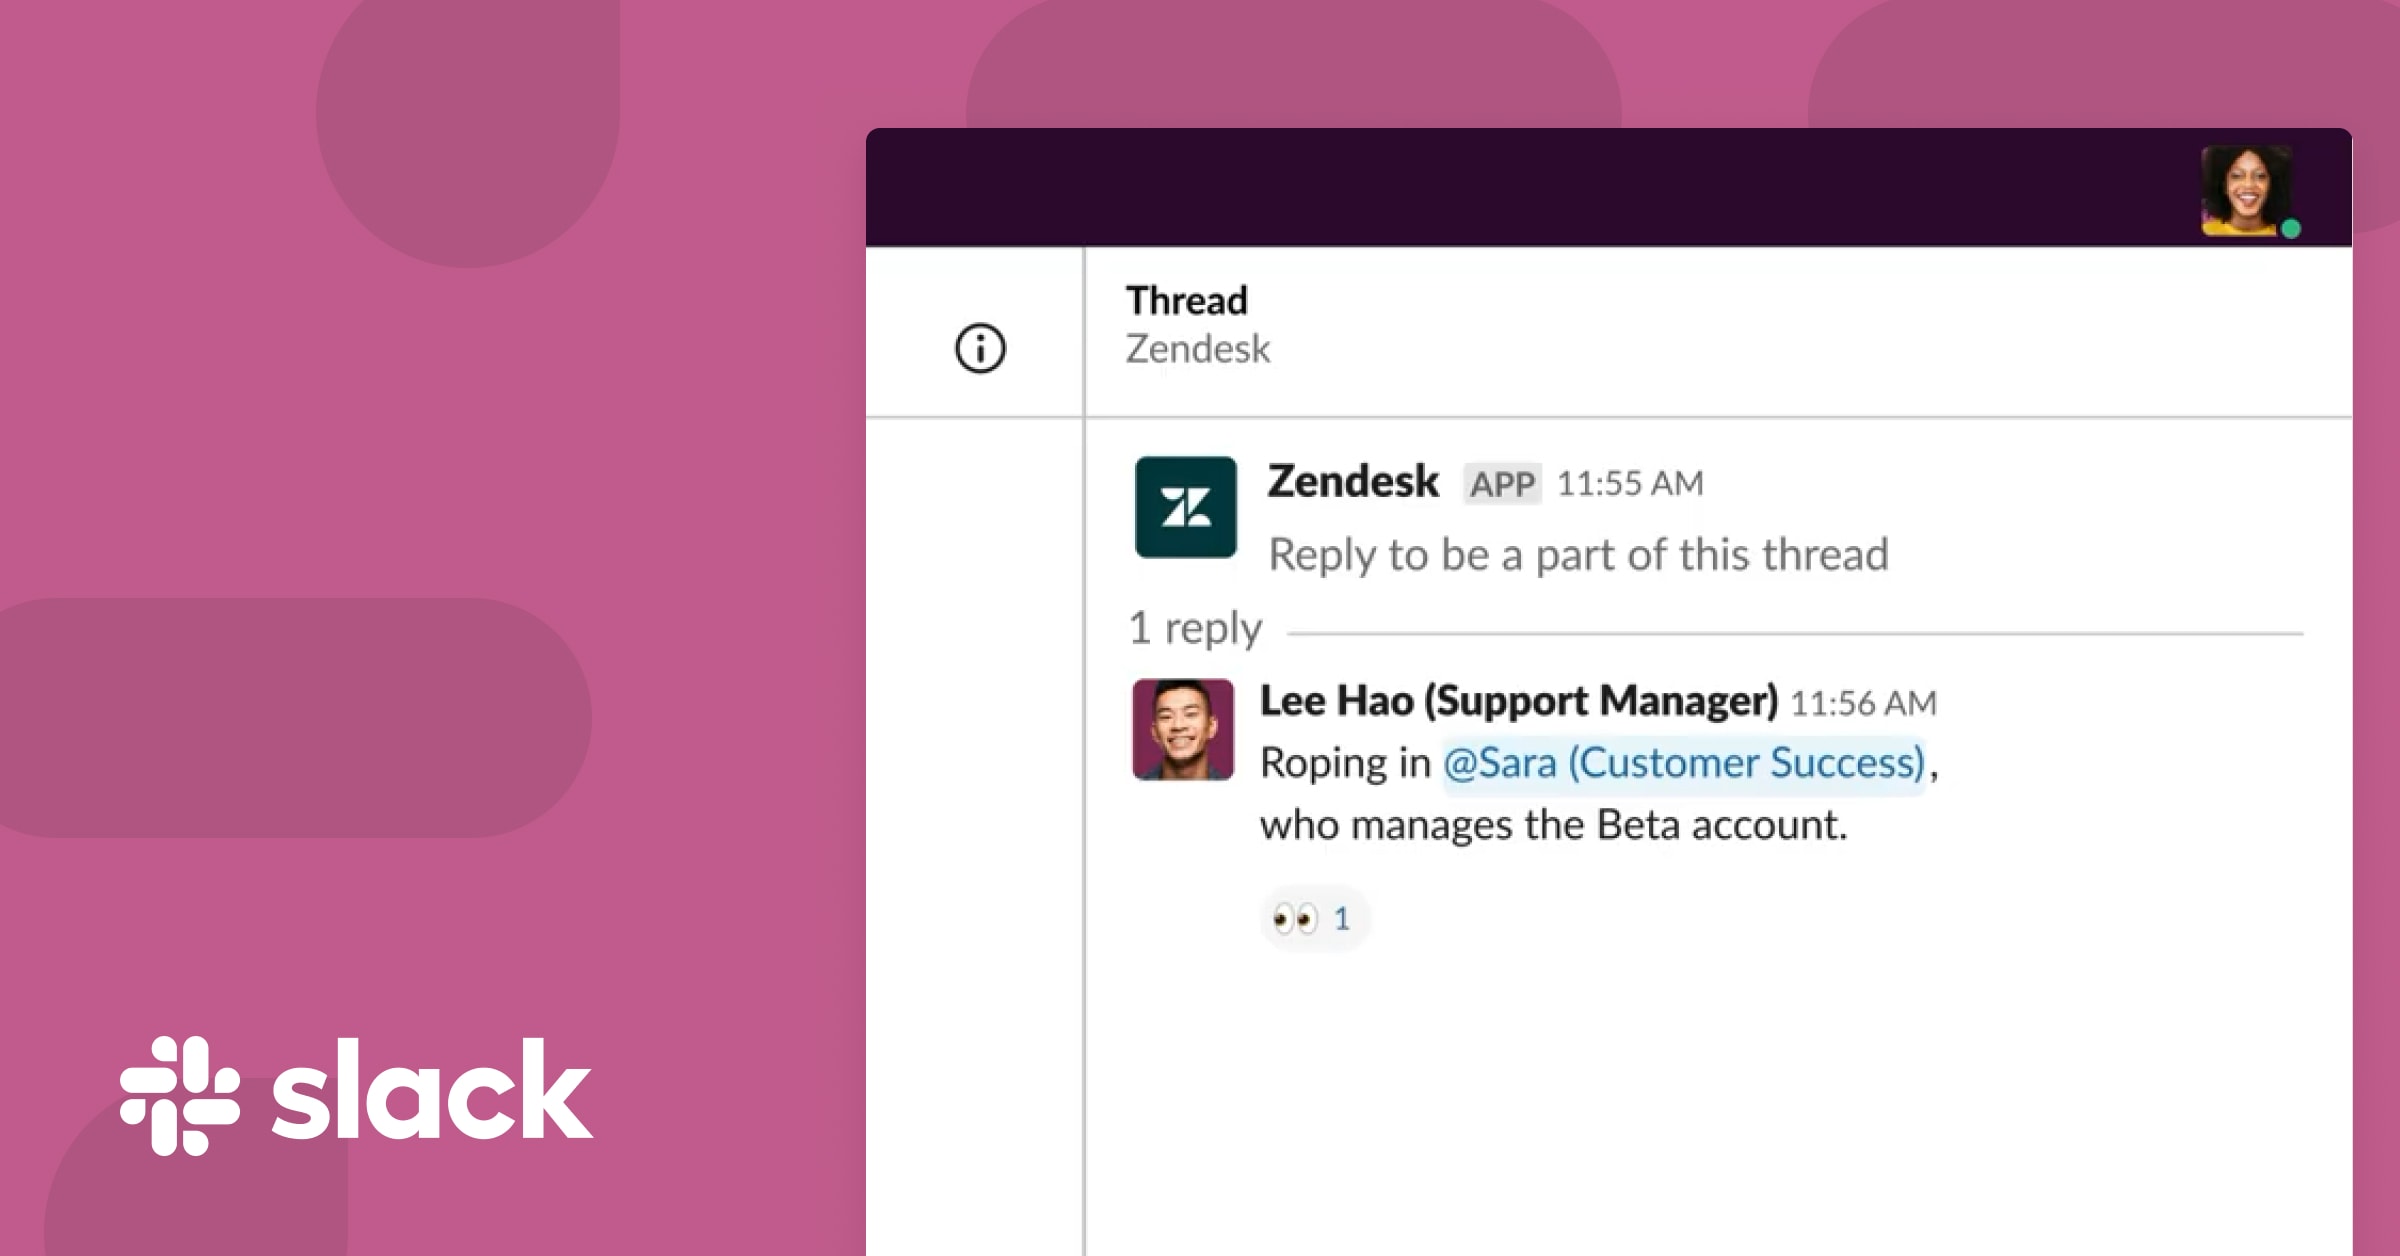
Task: Click the message text Reply to be a part
Action: (x=1577, y=553)
